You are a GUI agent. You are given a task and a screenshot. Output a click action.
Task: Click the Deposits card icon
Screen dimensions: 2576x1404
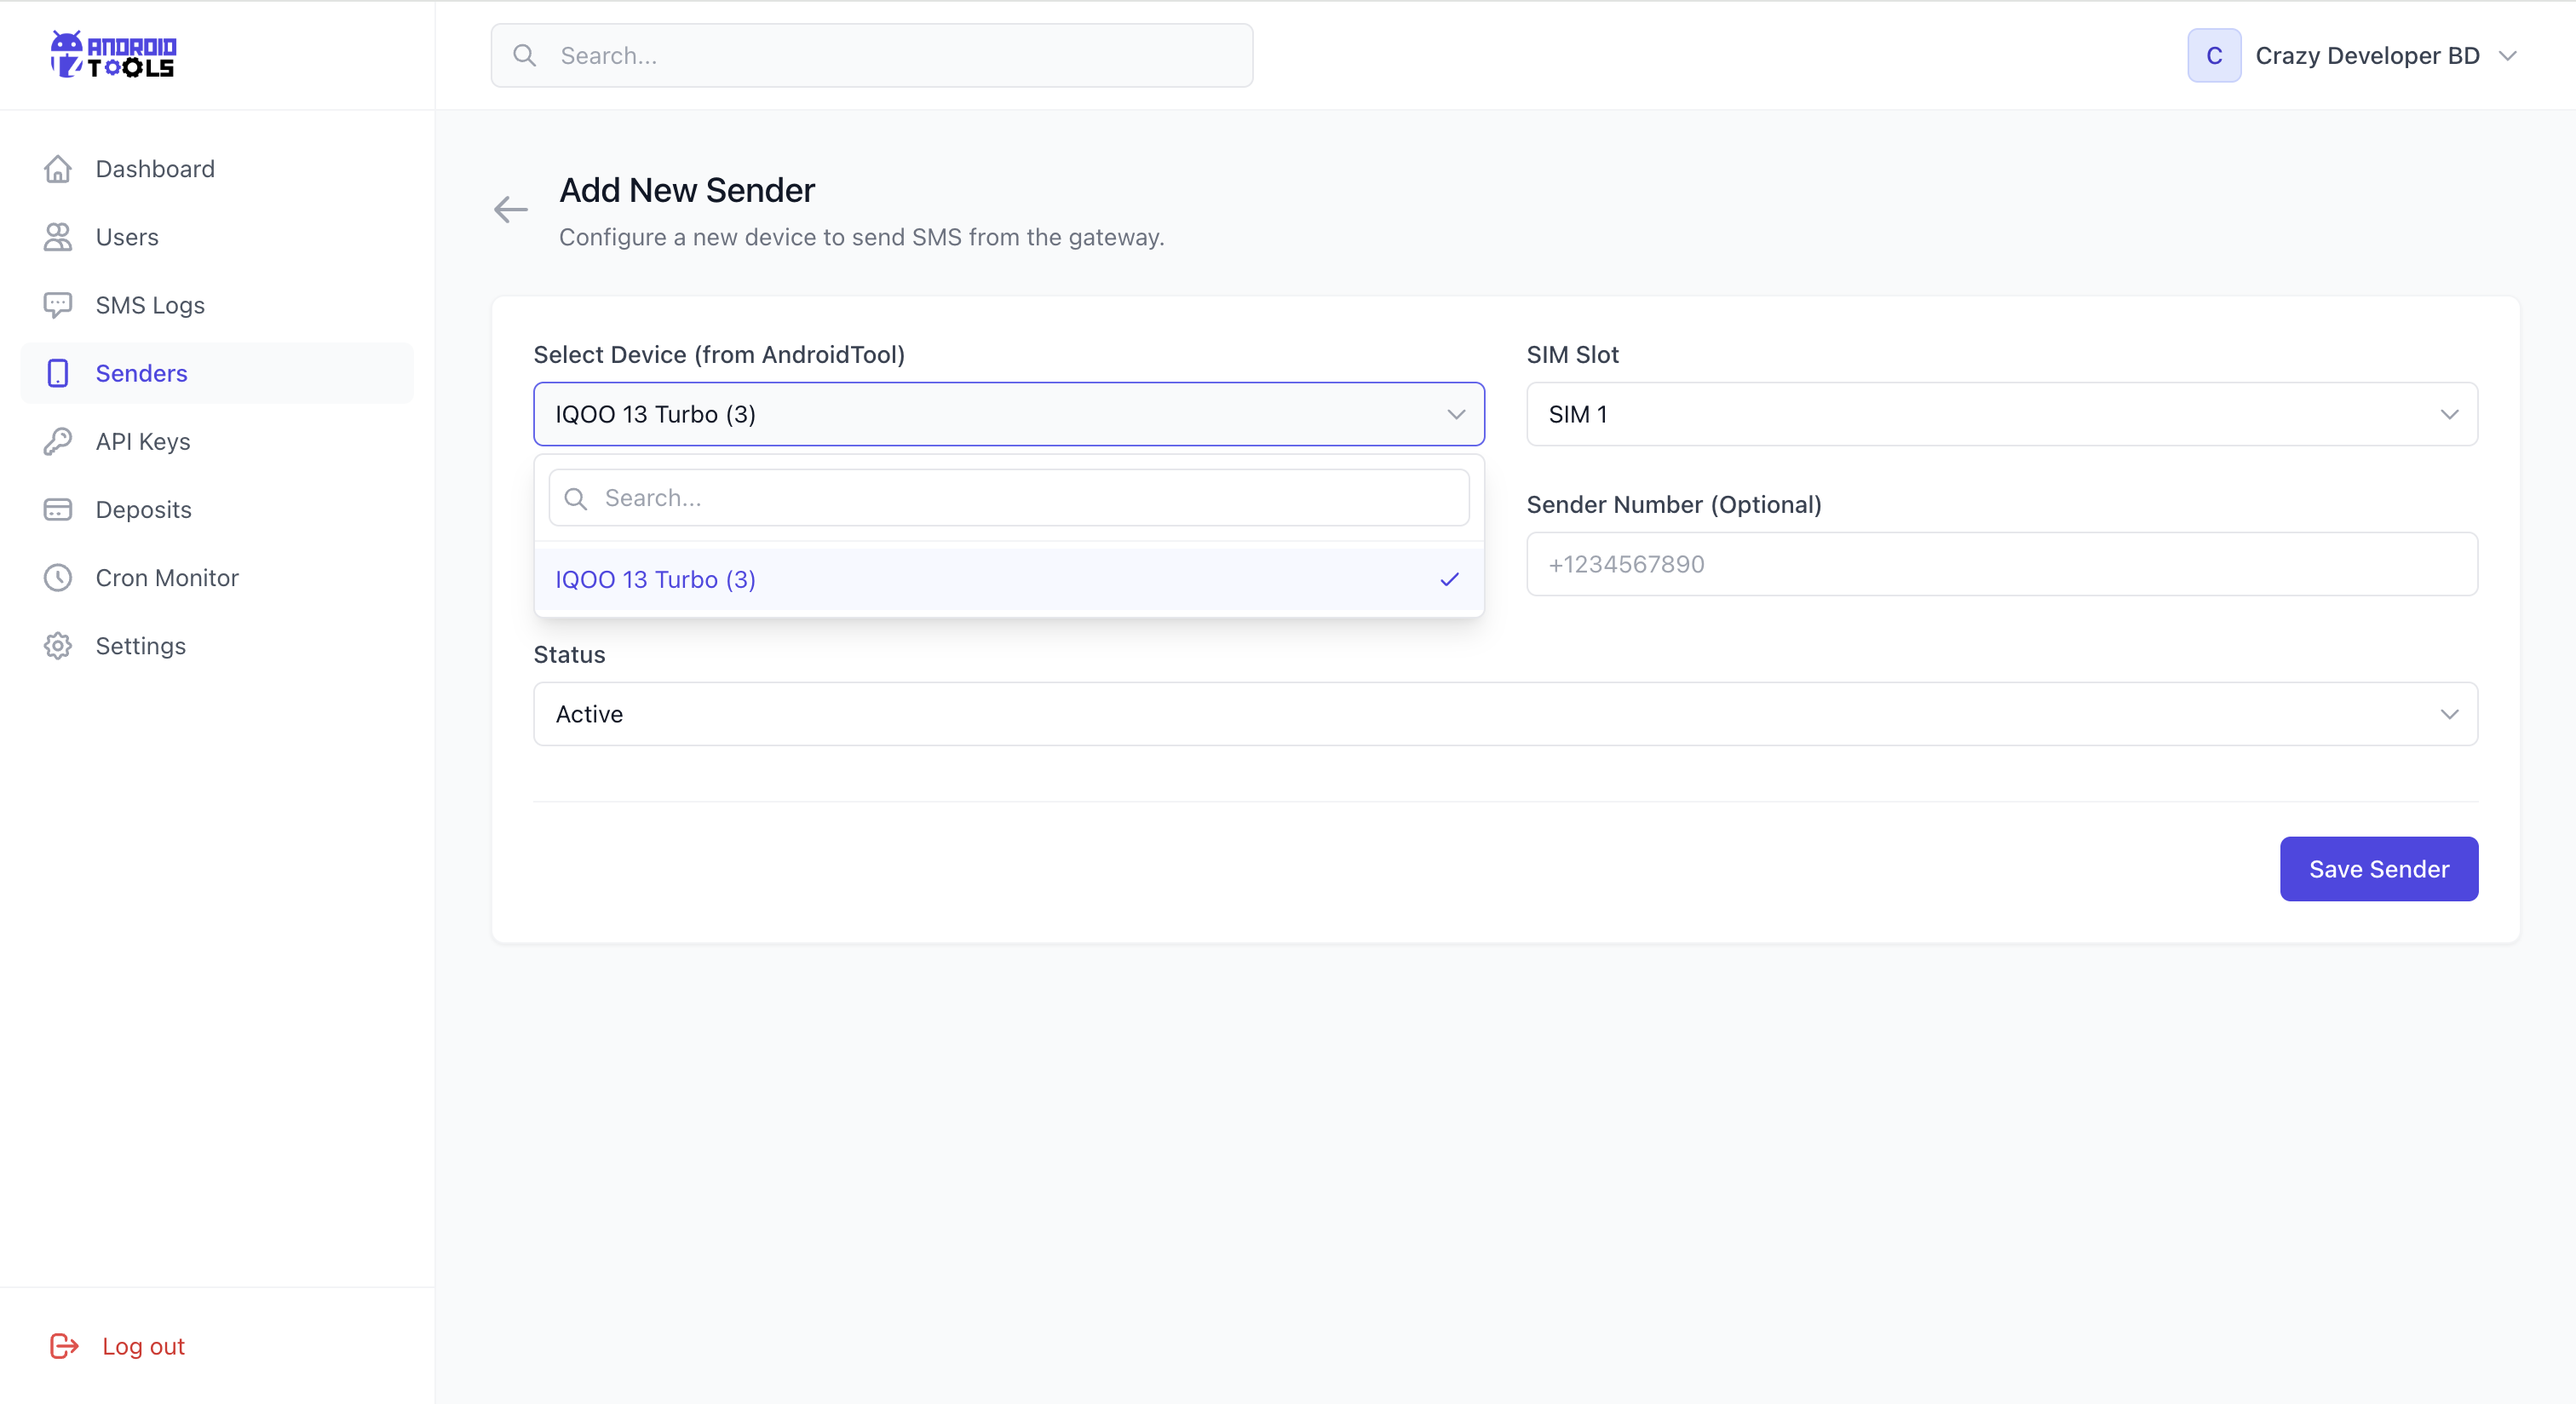58,509
